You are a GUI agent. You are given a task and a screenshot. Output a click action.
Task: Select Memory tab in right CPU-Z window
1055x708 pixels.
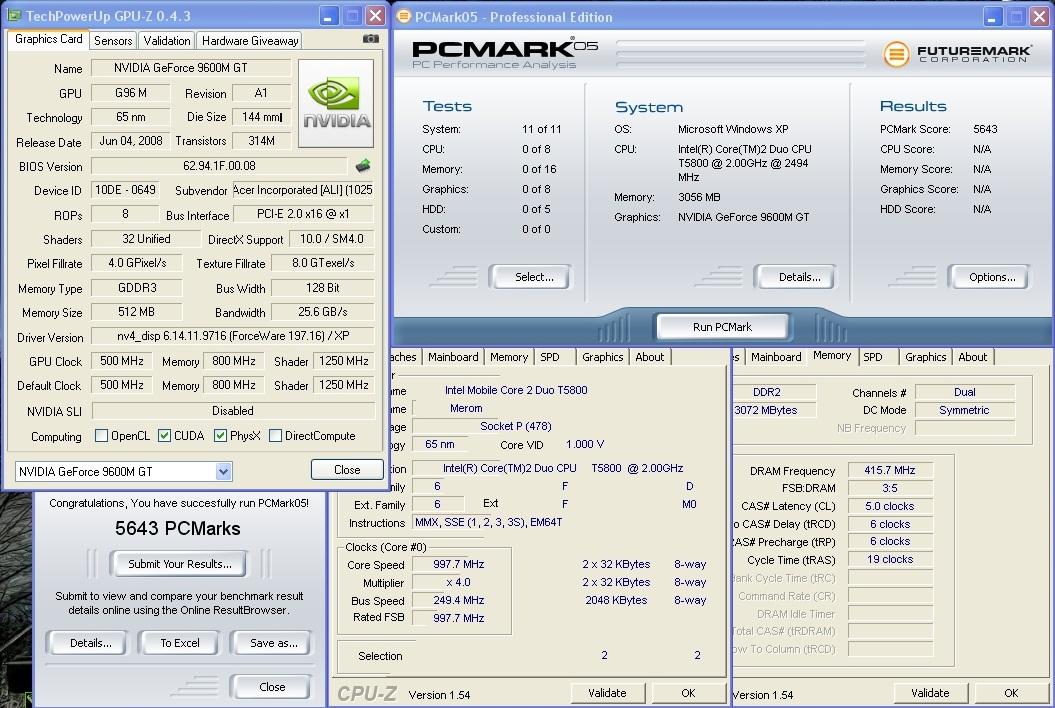coord(832,355)
